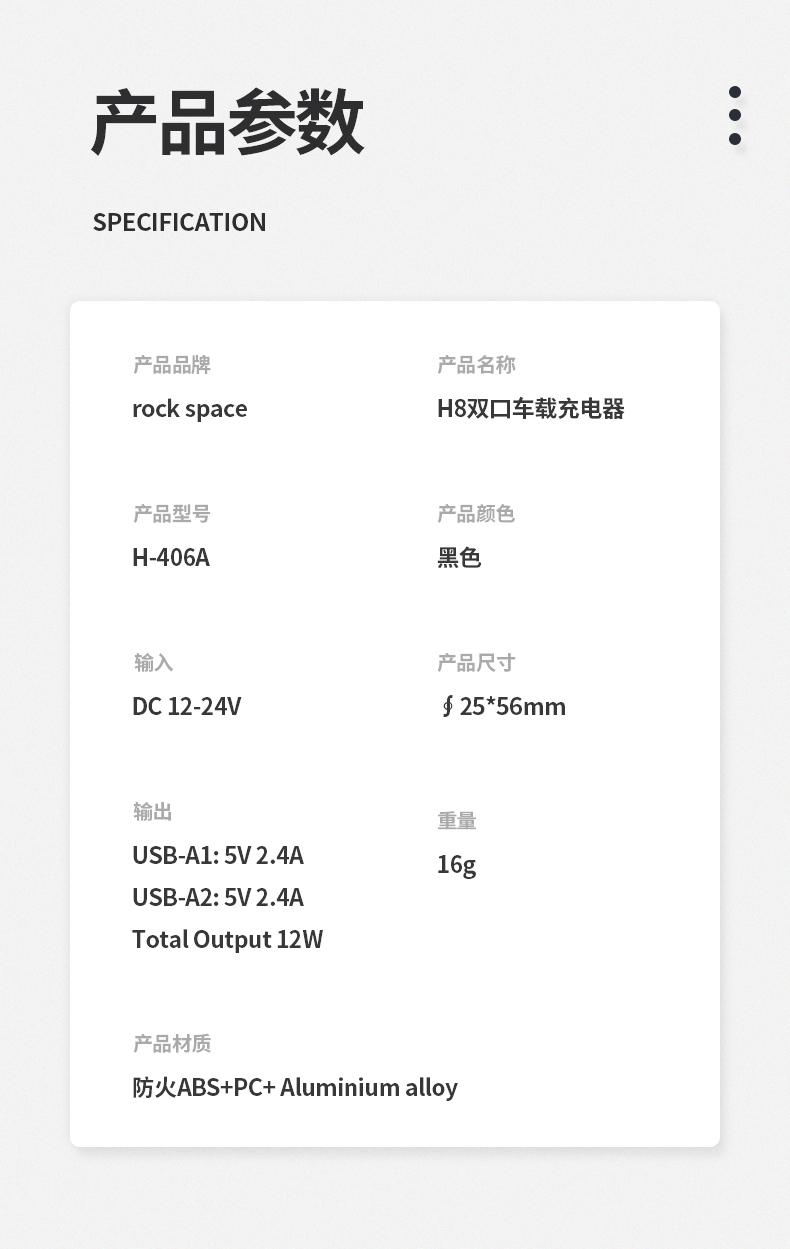Click the USB-A1: 5V 2.4A line

[x=218, y=856]
